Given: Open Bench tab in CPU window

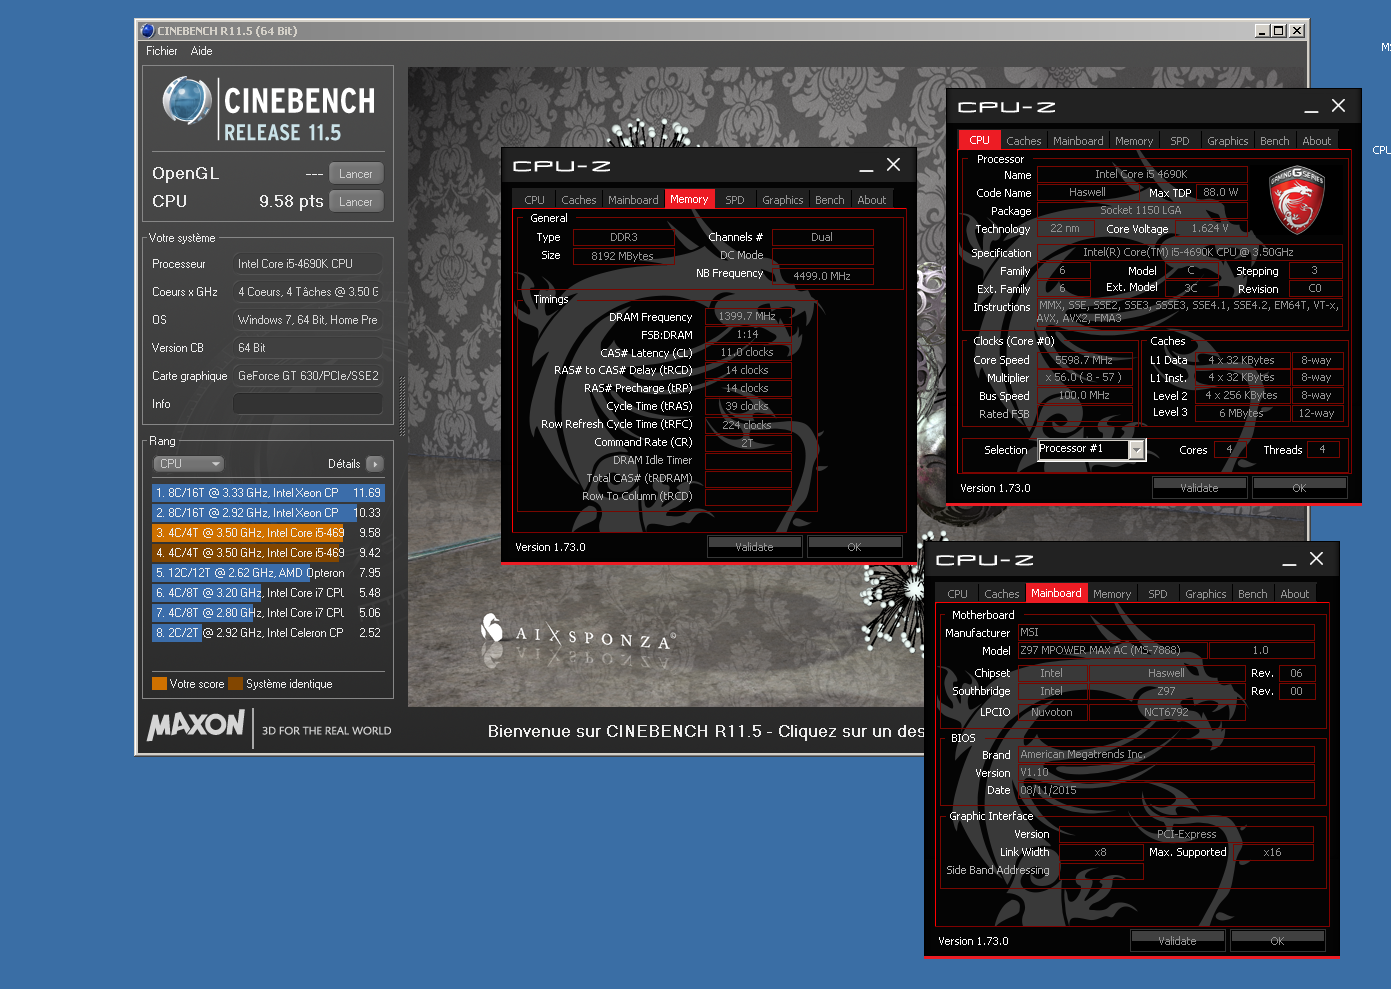Looking at the screenshot, I should (1274, 141).
